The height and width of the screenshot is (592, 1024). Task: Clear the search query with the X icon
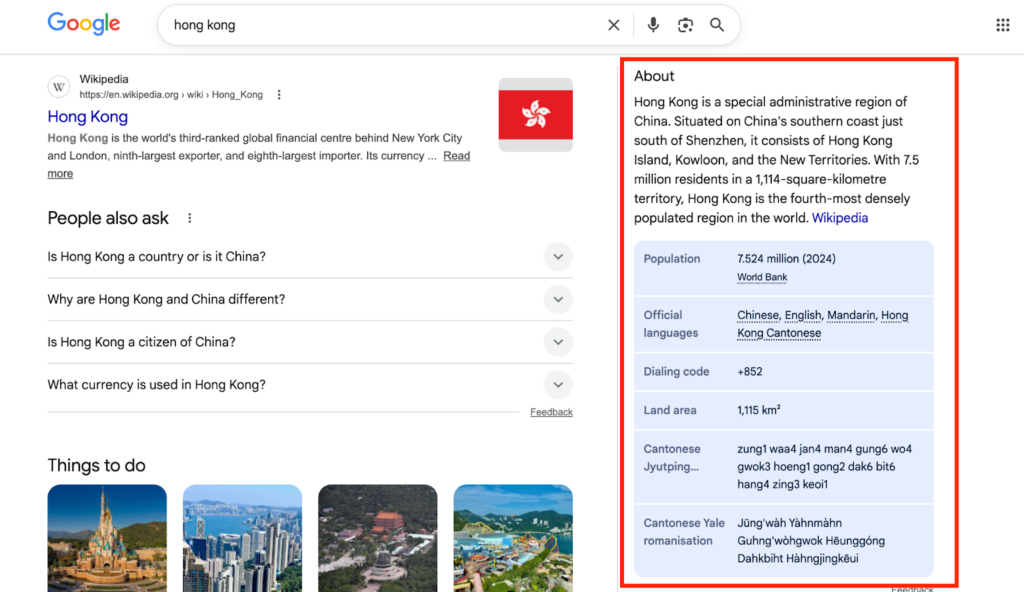[613, 24]
